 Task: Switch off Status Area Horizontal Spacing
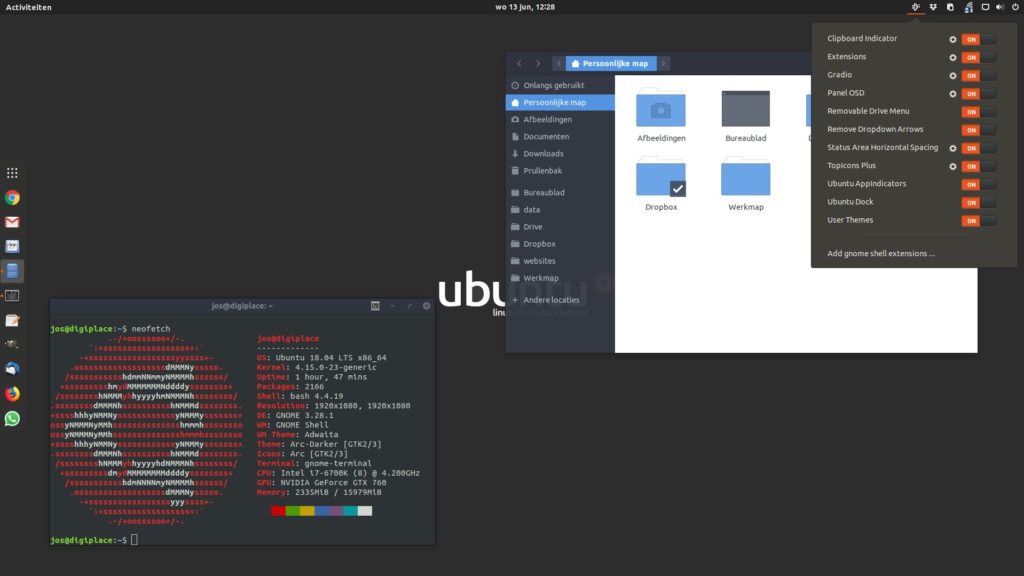tap(978, 148)
